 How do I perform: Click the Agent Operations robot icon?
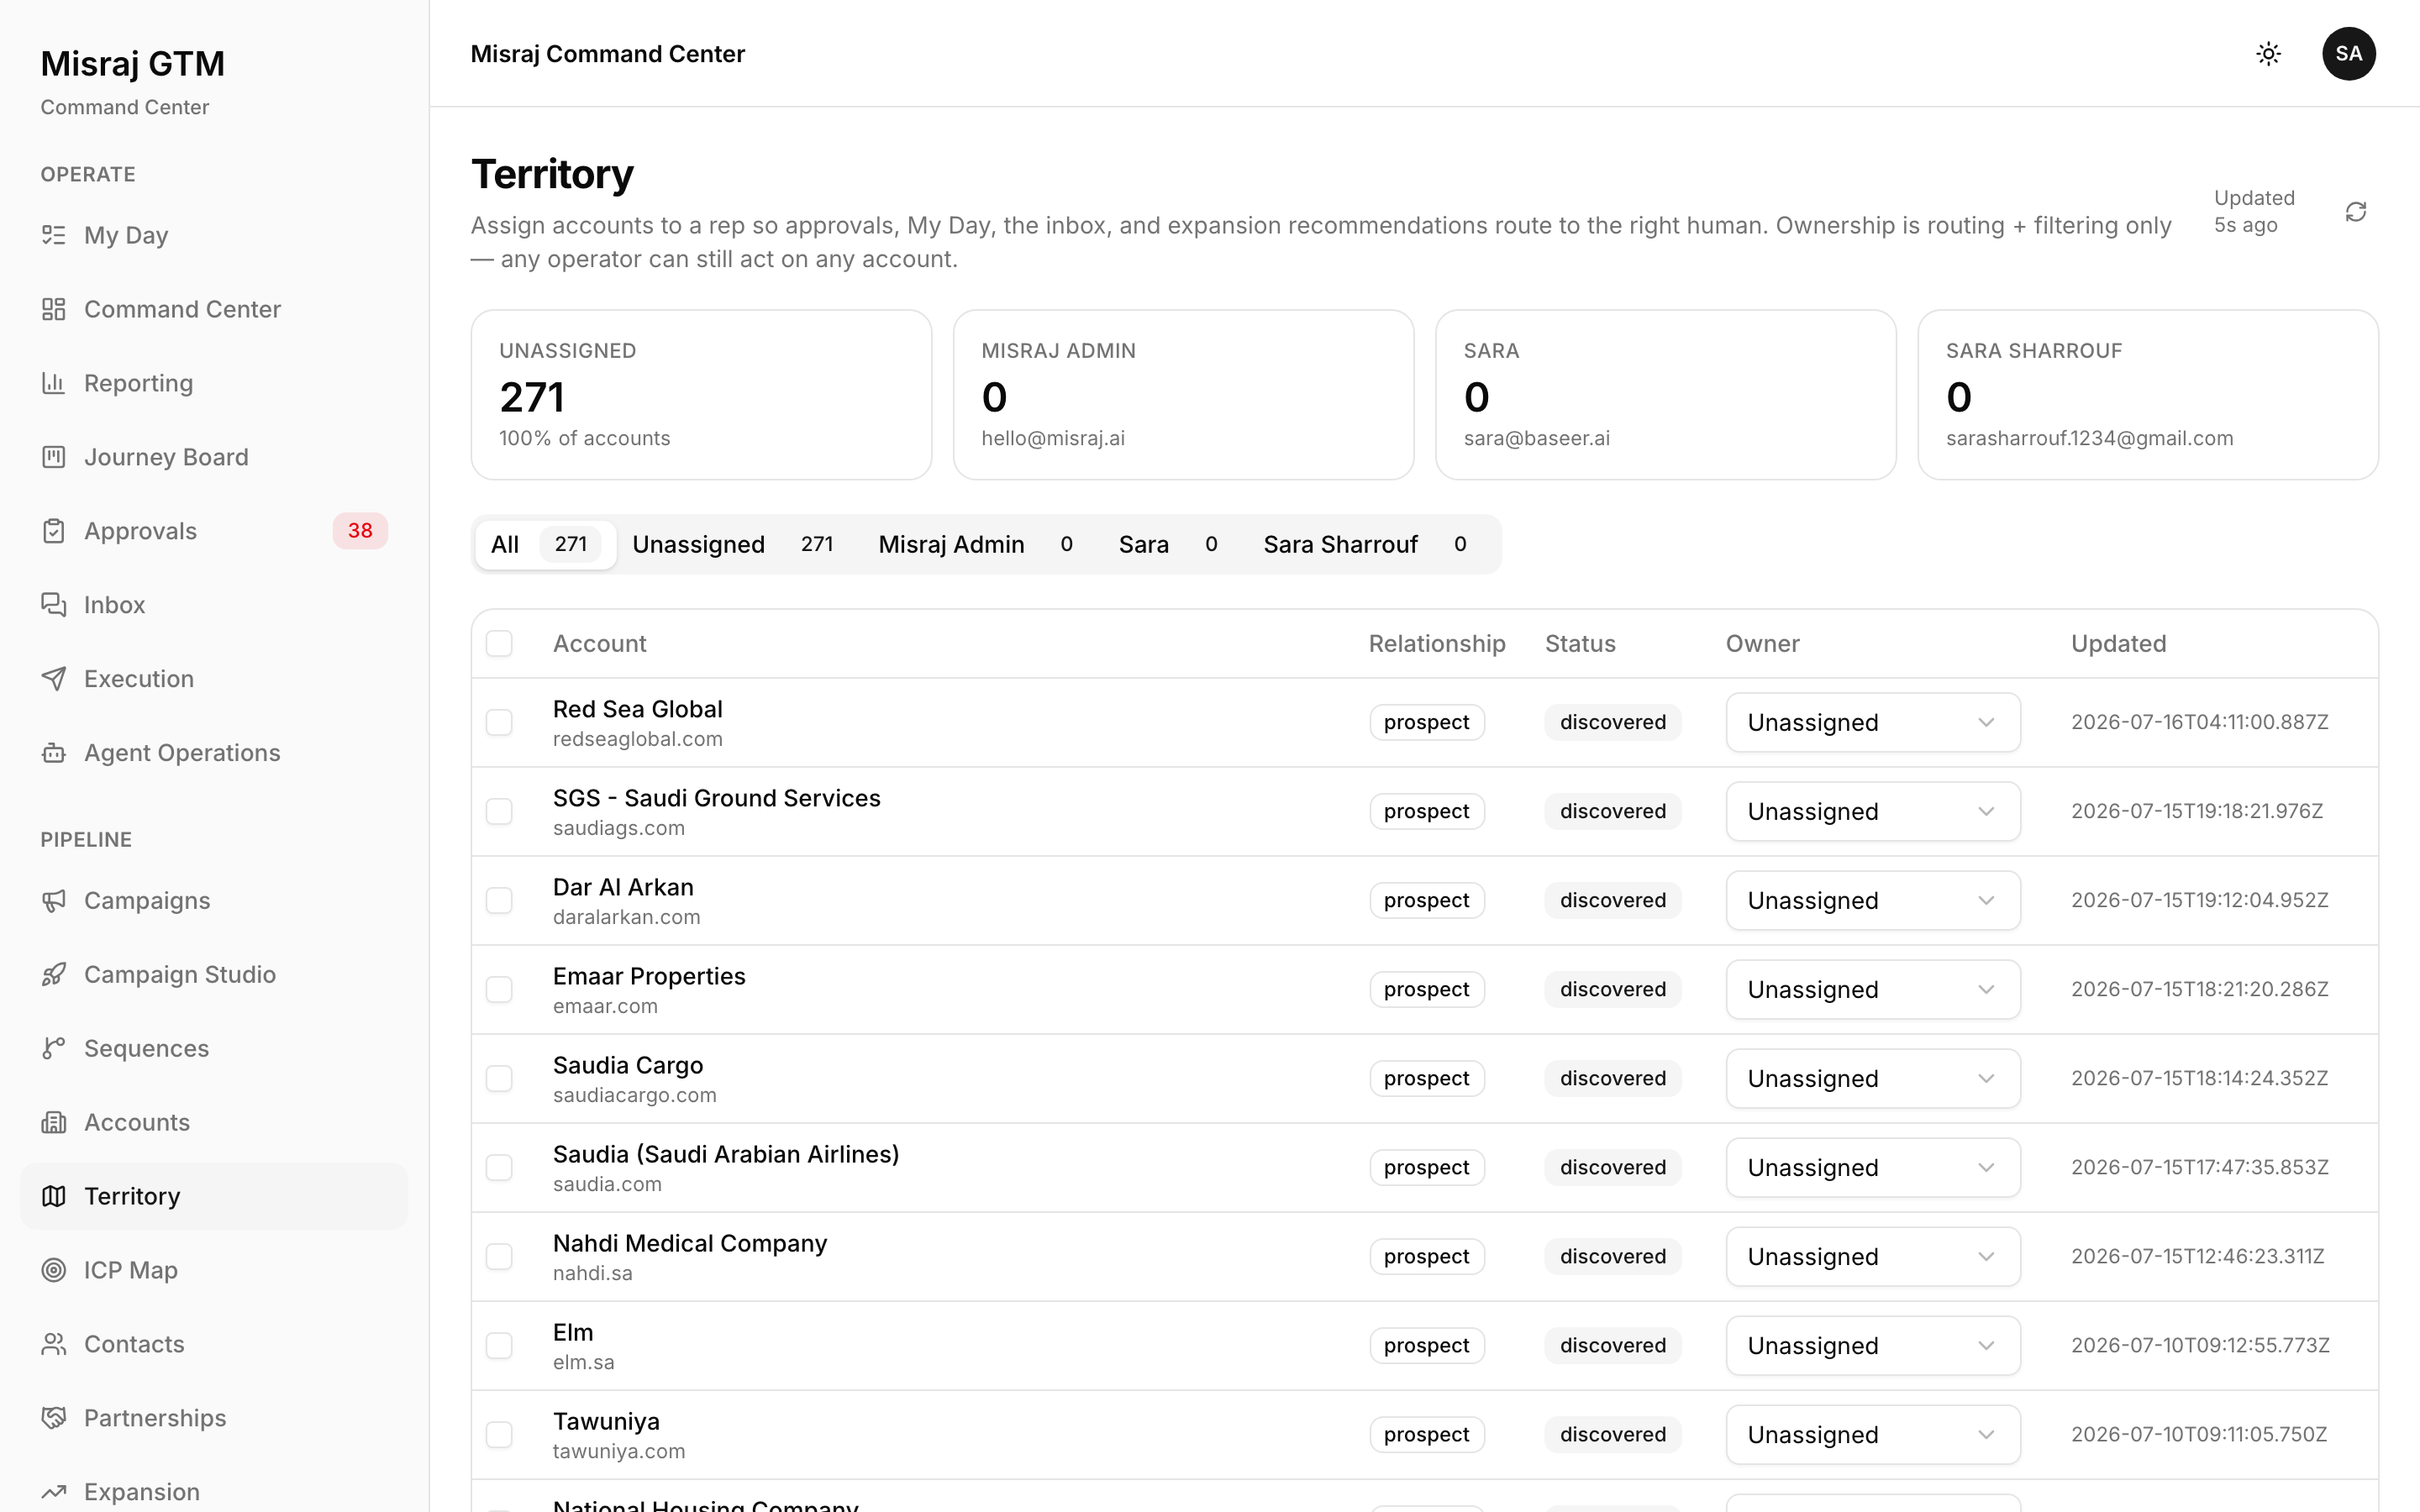[x=54, y=753]
